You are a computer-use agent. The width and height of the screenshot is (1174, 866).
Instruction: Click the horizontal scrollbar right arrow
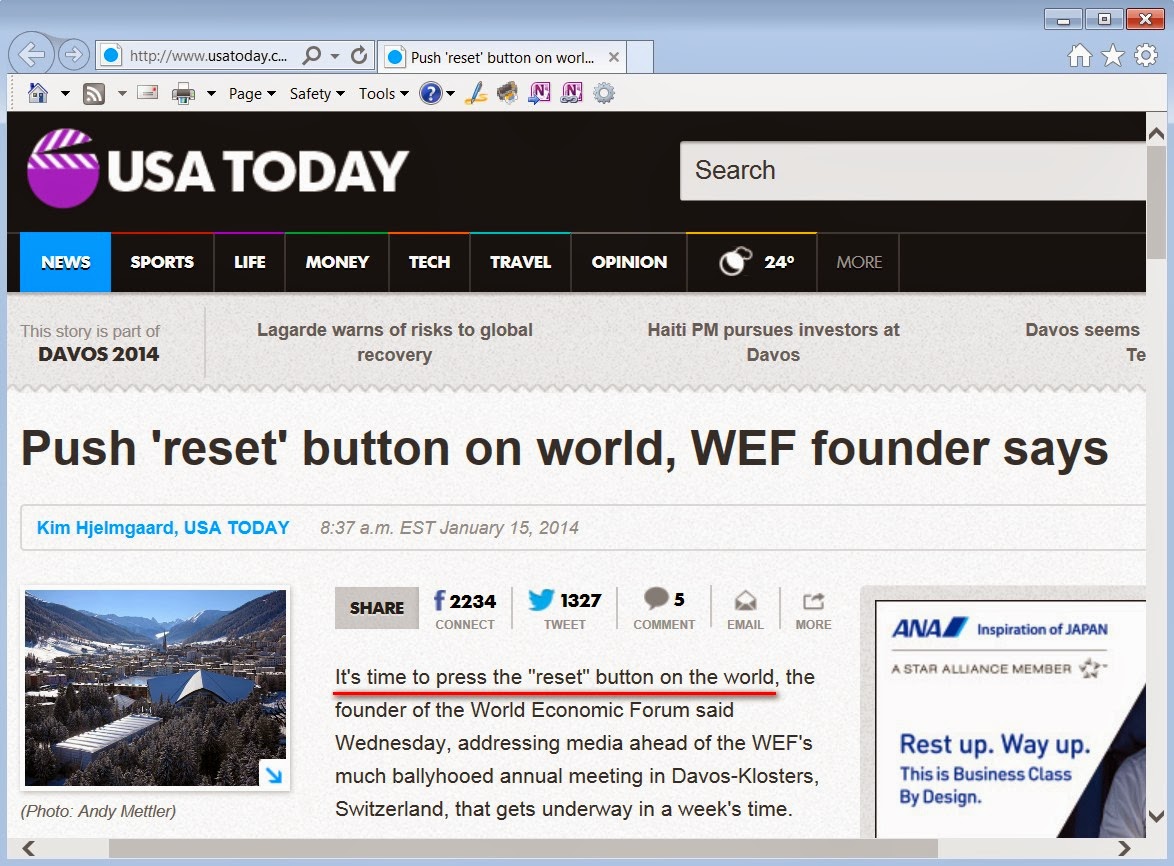(x=1124, y=848)
